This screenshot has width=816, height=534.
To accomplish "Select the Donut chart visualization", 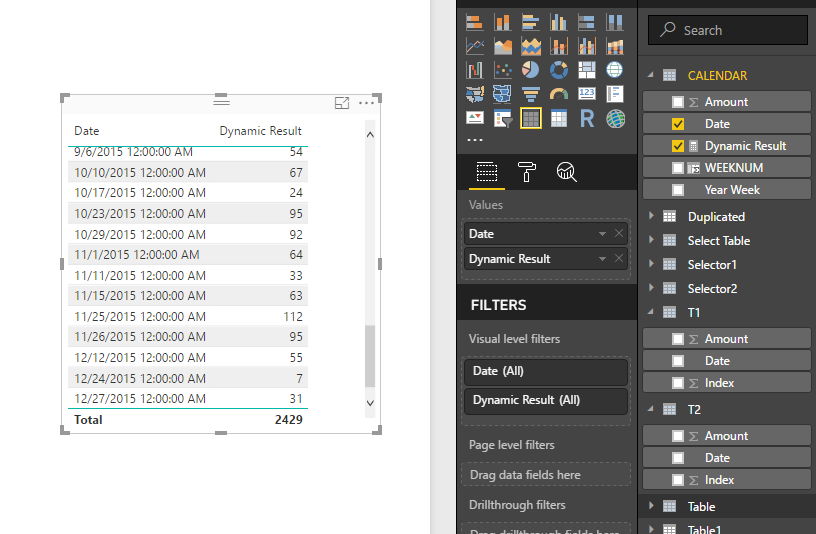I will 559,70.
